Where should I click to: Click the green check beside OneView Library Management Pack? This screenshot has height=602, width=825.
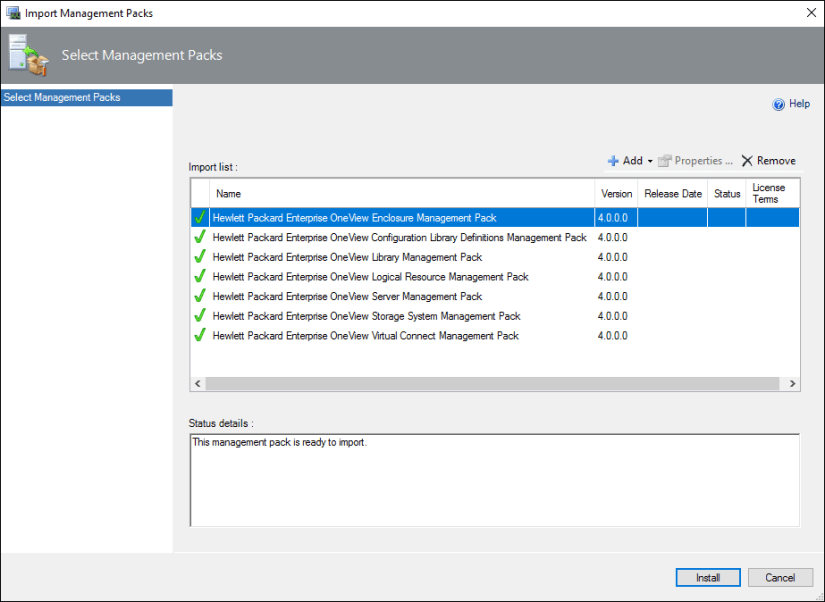coord(200,256)
